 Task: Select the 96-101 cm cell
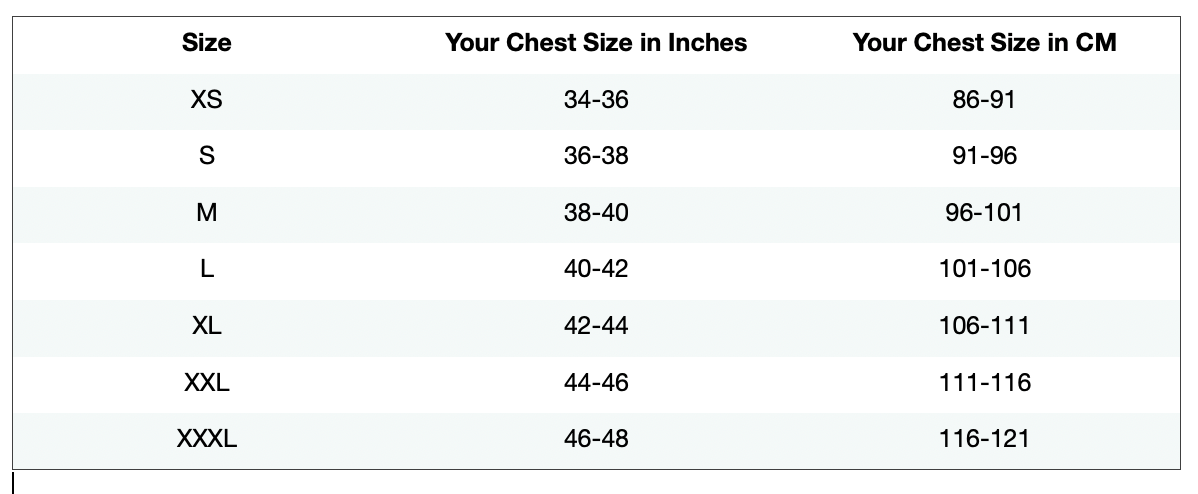click(x=984, y=213)
